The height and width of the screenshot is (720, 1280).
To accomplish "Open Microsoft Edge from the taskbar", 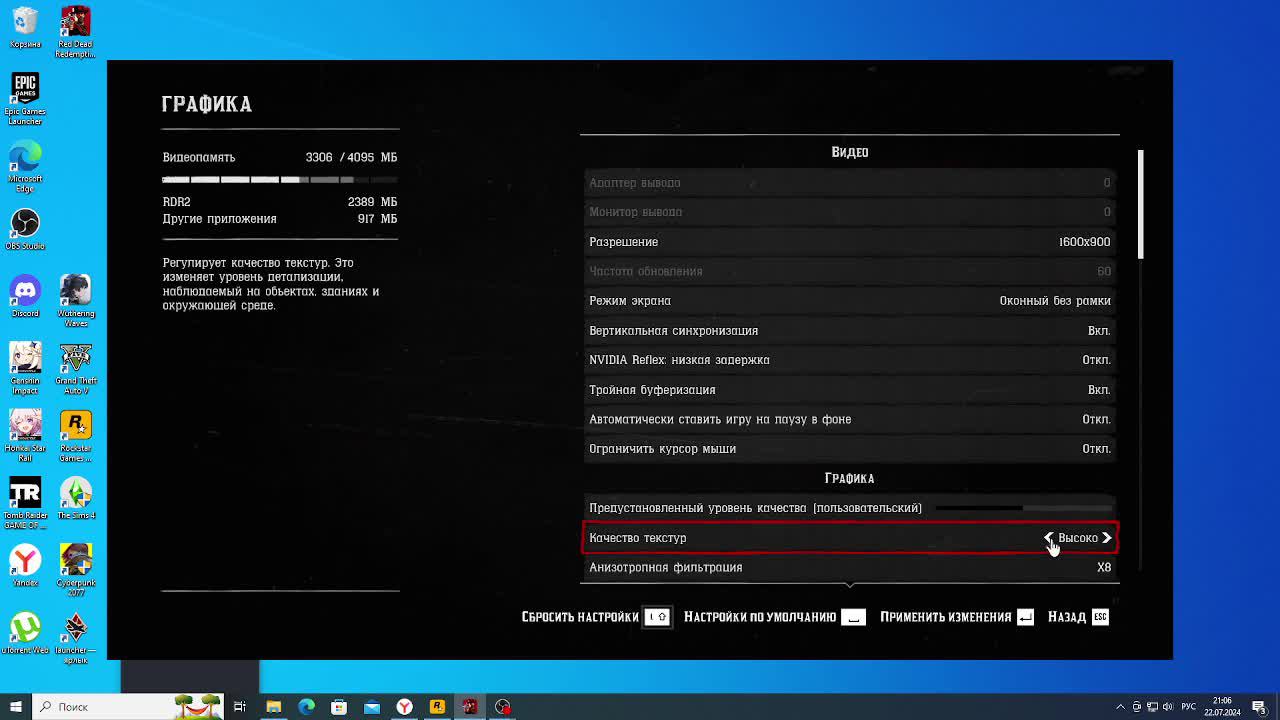I will [x=306, y=707].
